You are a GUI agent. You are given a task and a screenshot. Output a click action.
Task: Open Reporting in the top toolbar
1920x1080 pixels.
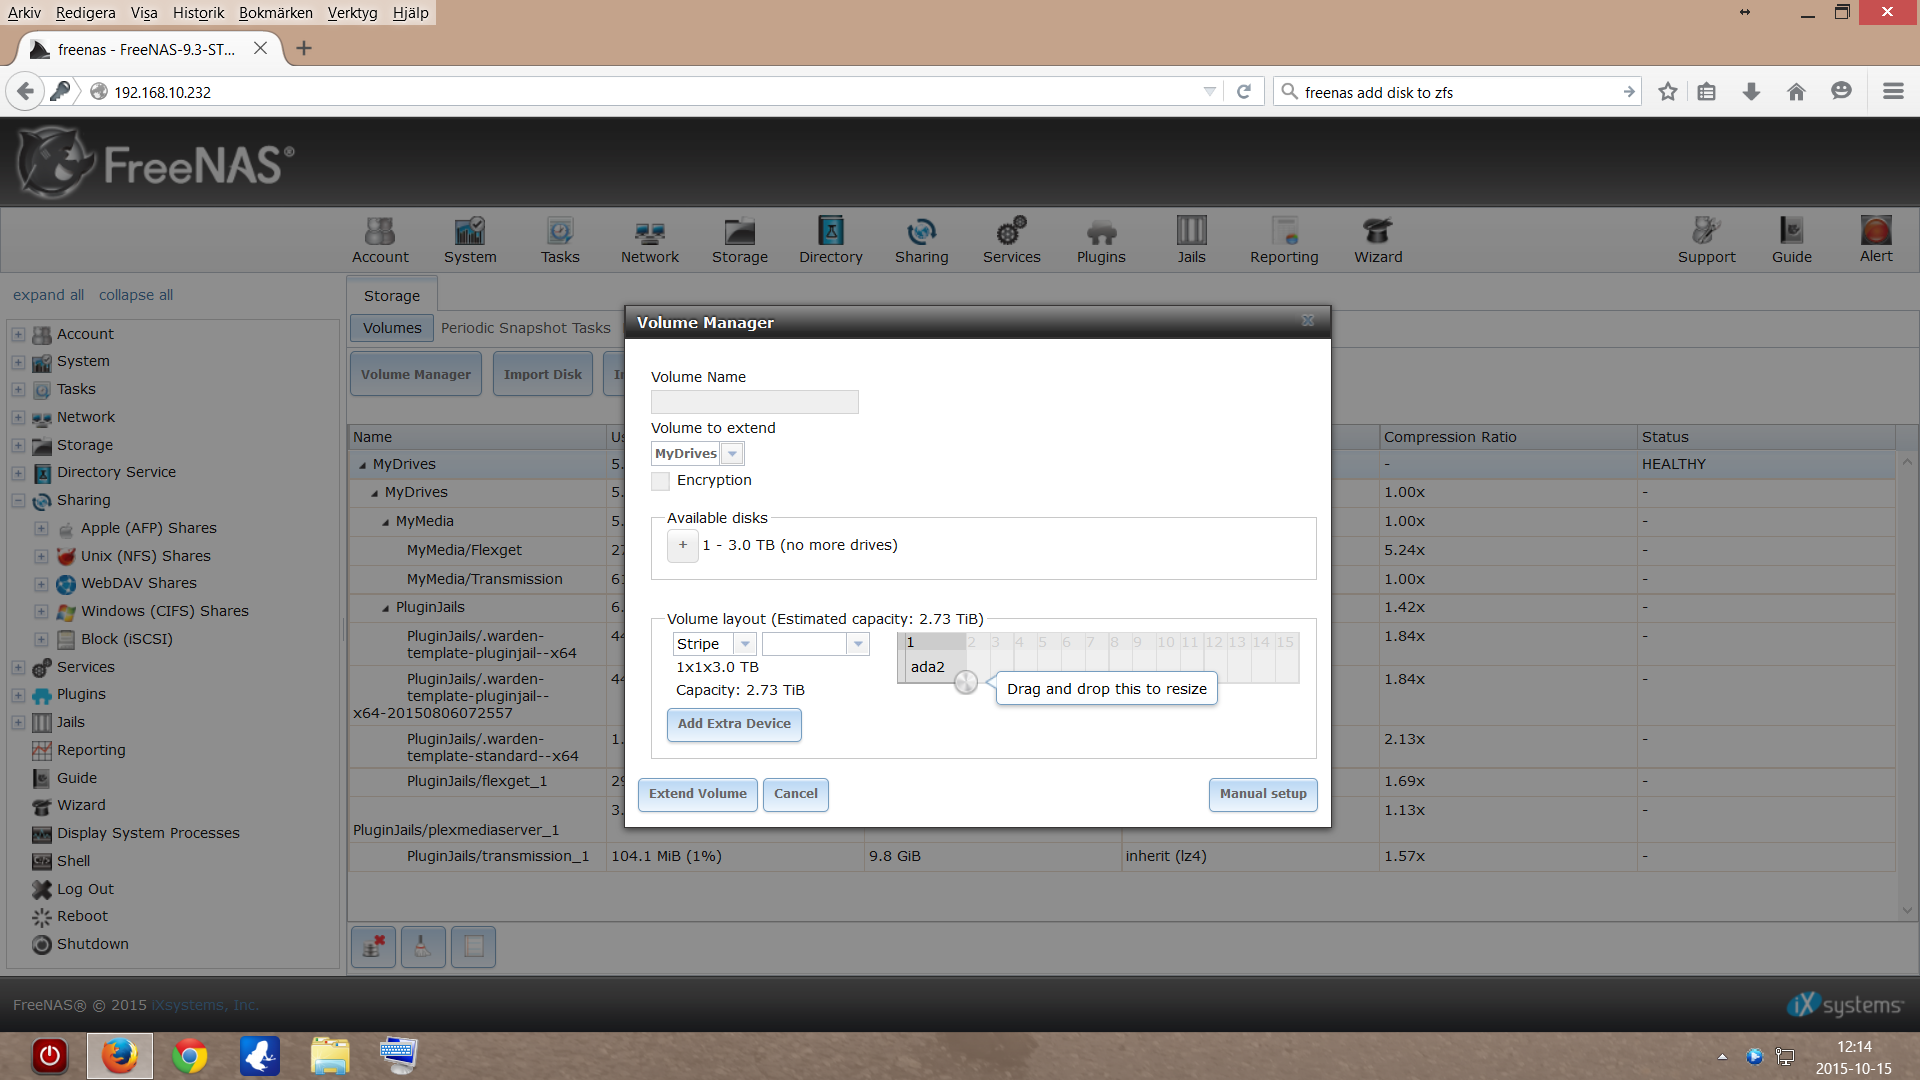(1284, 241)
